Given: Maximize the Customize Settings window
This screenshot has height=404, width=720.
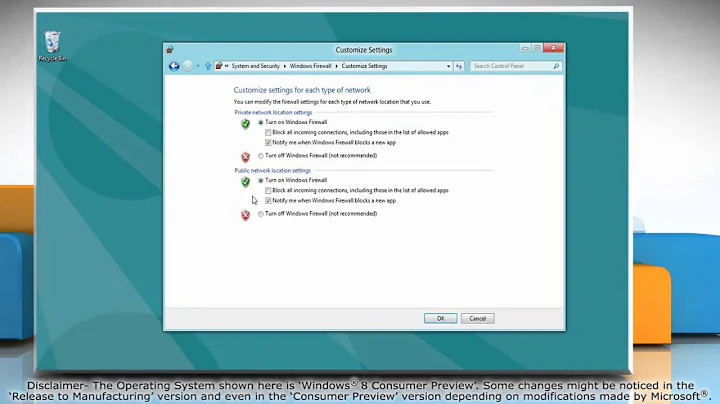Looking at the screenshot, I should [x=537, y=48].
